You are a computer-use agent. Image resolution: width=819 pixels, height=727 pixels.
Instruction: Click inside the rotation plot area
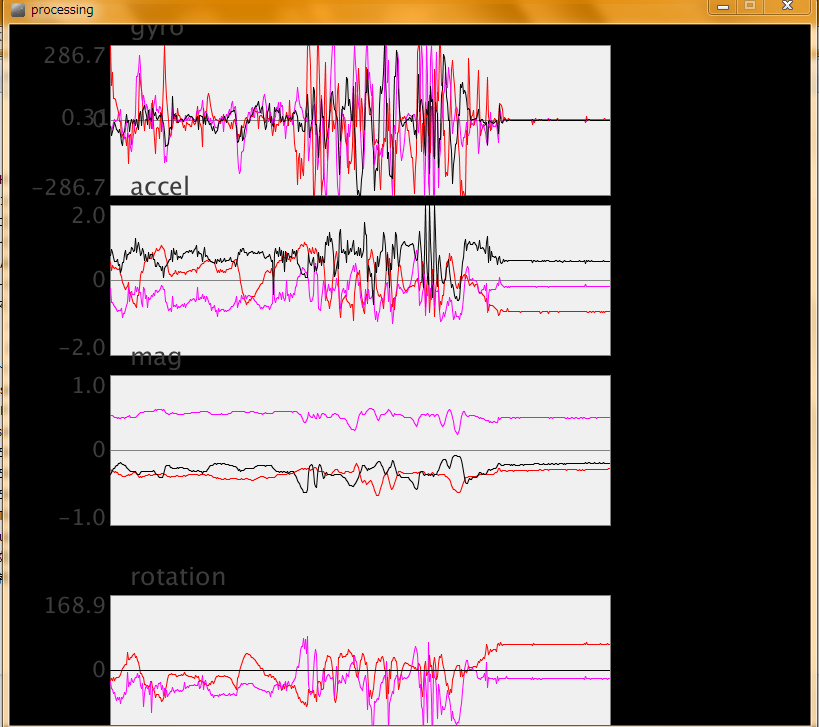click(360, 660)
